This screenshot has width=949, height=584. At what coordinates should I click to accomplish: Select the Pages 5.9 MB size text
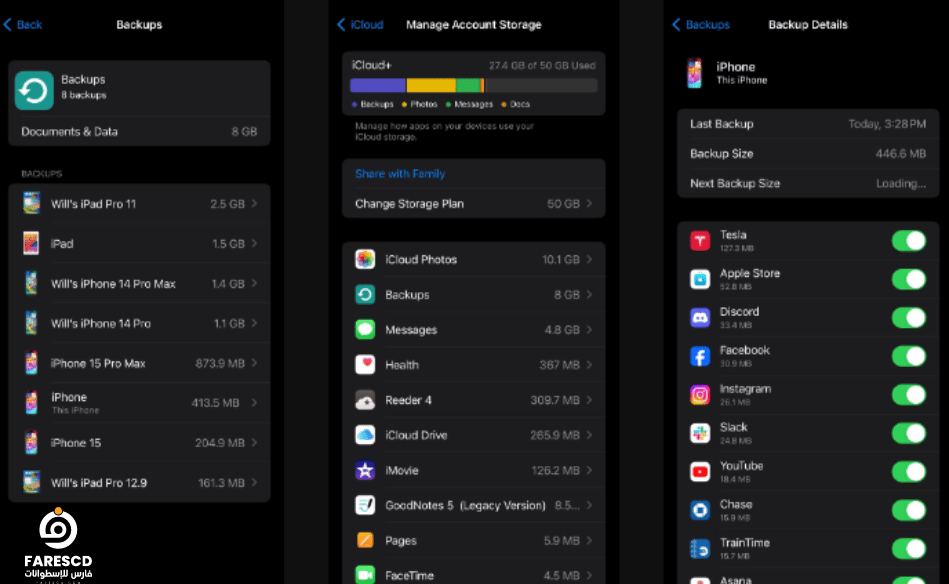tap(562, 540)
